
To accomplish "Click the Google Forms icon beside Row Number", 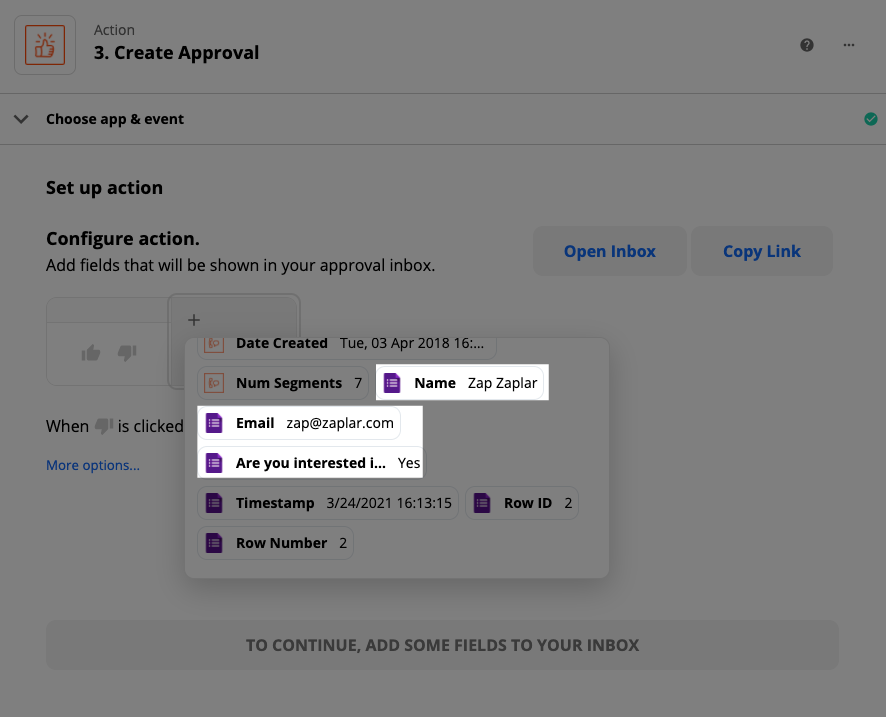I will tap(214, 543).
